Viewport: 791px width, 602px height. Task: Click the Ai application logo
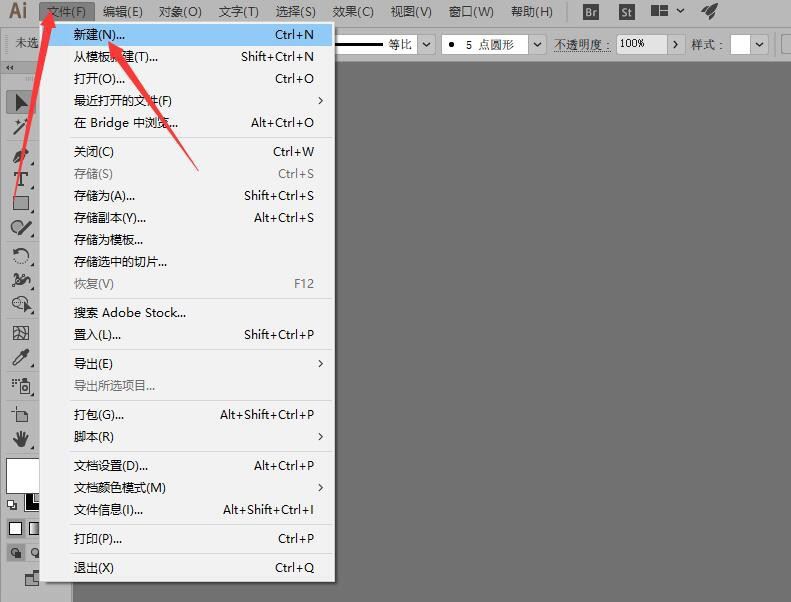(x=18, y=11)
